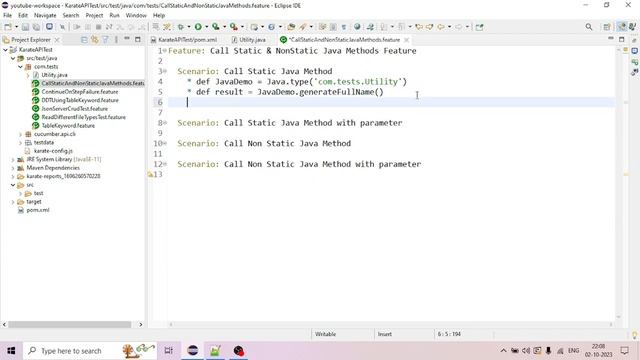Minimize the Project Explorer panel
Viewport: 640px width, 360px height.
tap(127, 39)
